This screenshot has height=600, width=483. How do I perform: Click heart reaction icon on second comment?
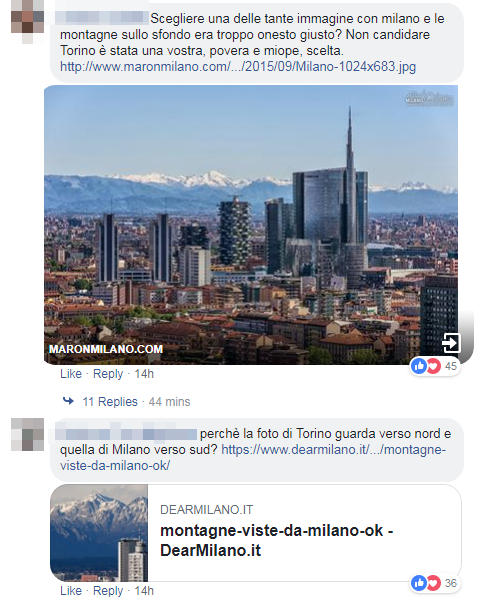[x=434, y=583]
